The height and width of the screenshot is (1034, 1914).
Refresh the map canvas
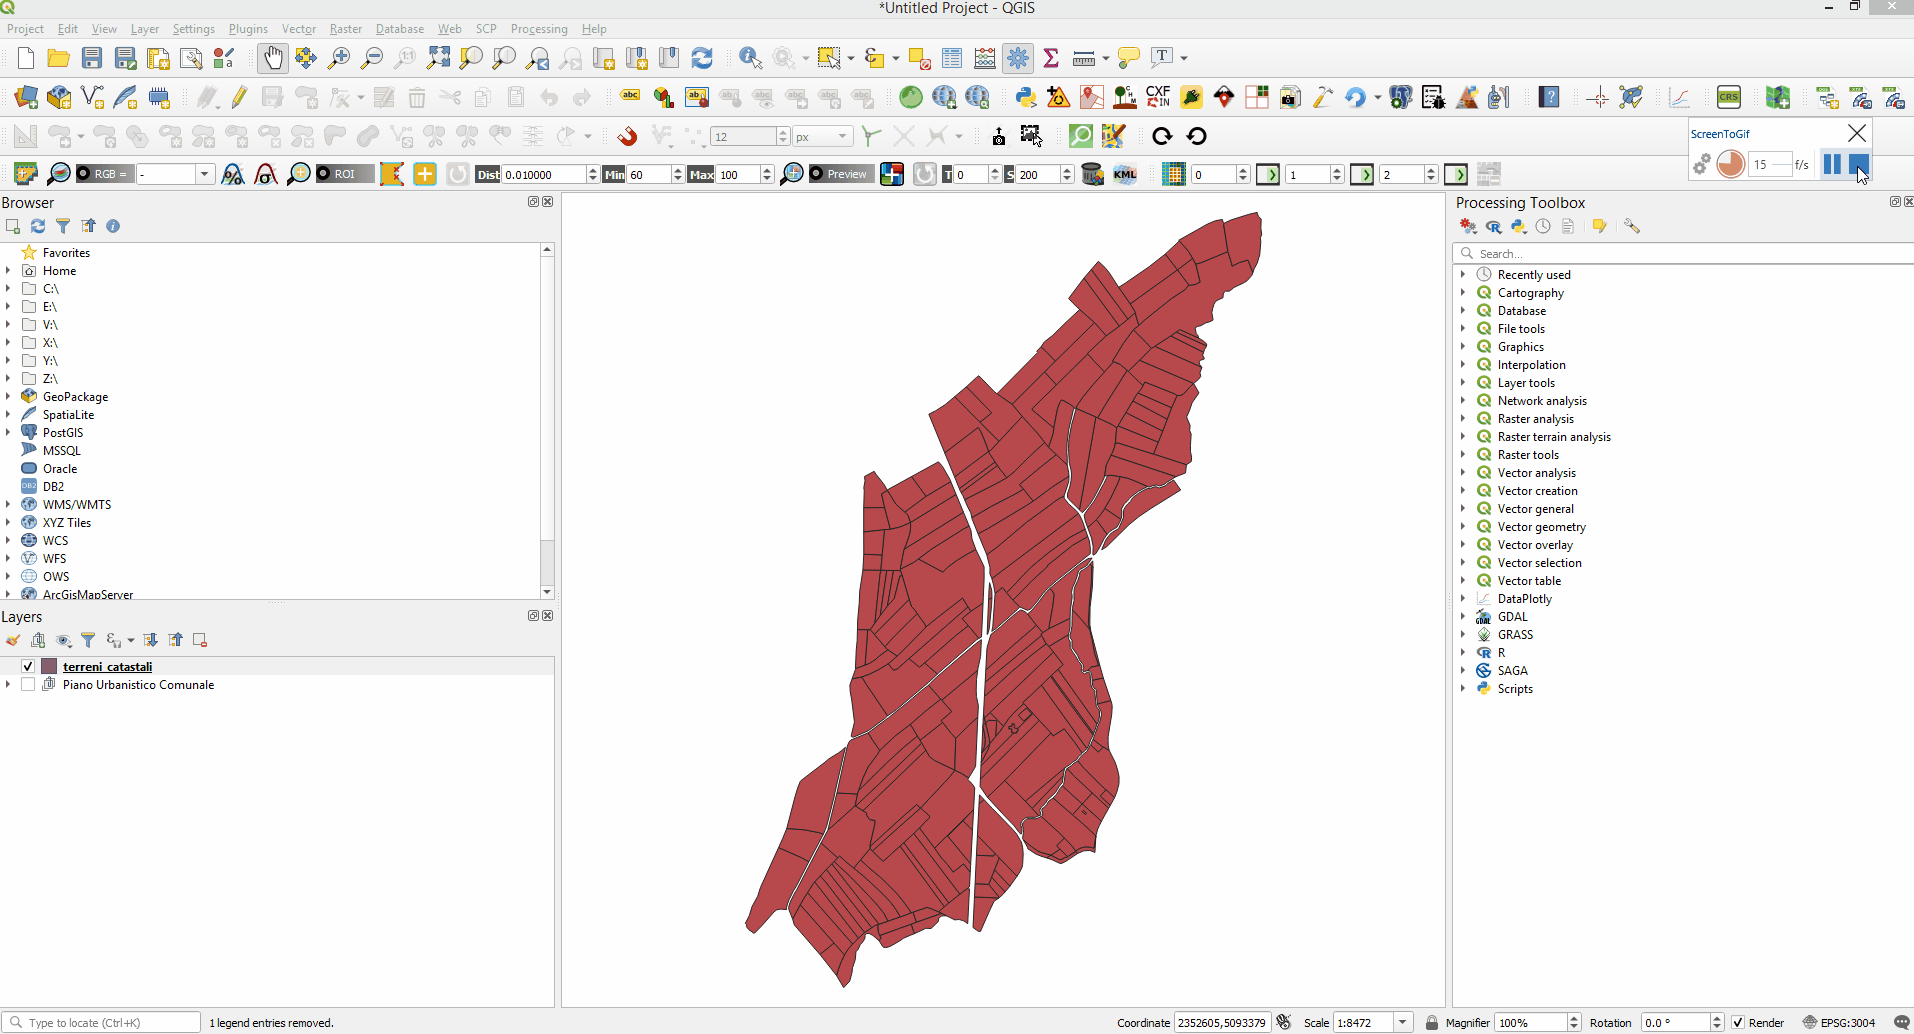point(702,58)
